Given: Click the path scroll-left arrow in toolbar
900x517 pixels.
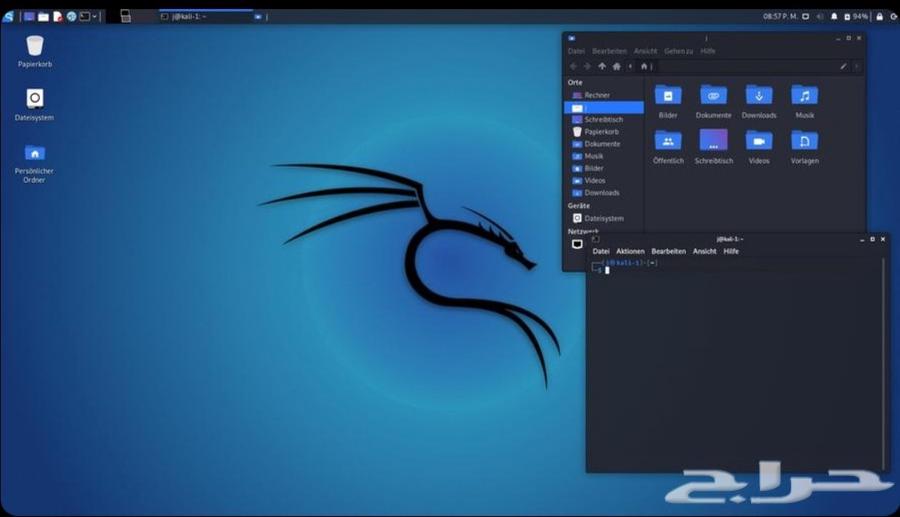Looking at the screenshot, I should [630, 67].
